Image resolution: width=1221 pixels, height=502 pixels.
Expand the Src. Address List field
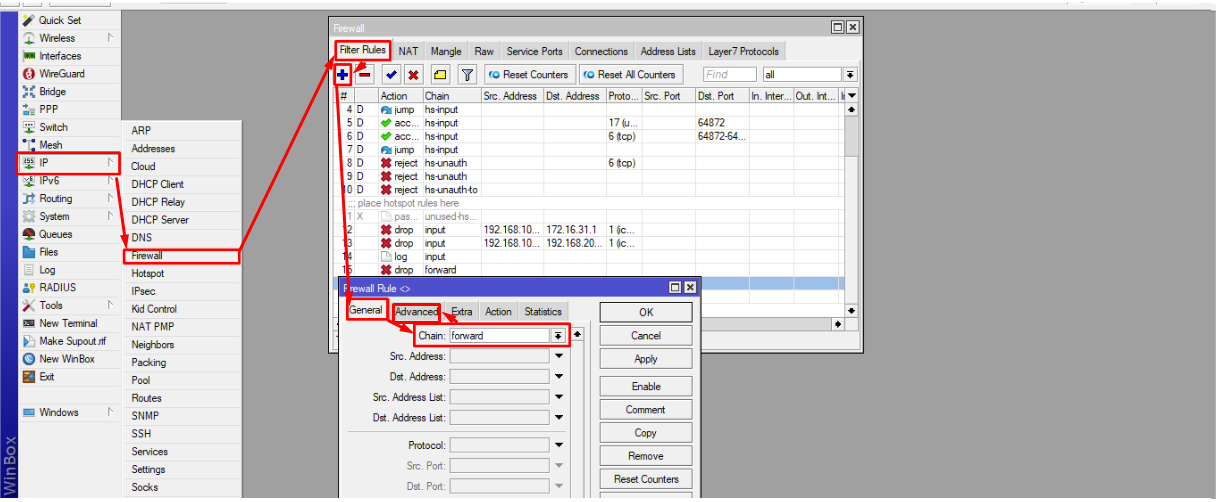point(559,398)
